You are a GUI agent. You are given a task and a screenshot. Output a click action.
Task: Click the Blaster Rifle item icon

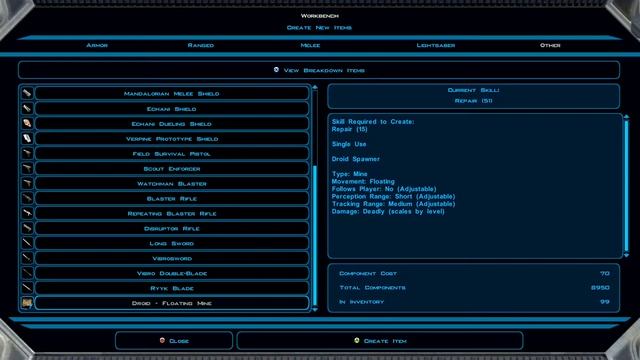pos(27,198)
